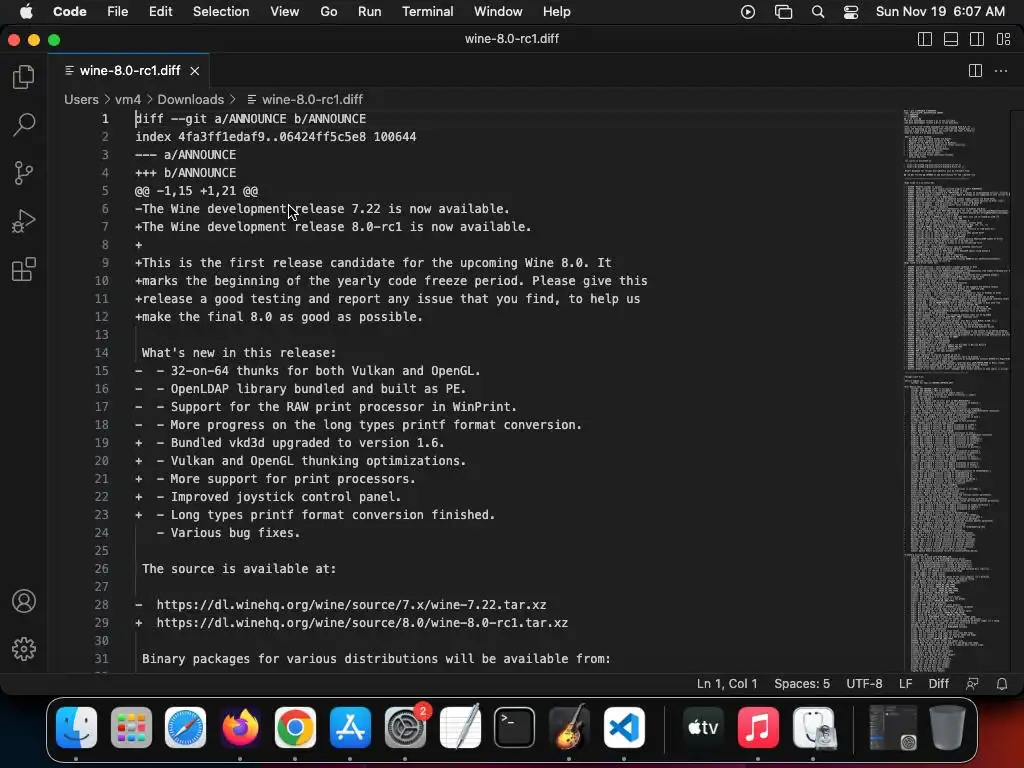Change encoding via UTF-8 status item
The width and height of the screenshot is (1024, 768).
(x=864, y=684)
